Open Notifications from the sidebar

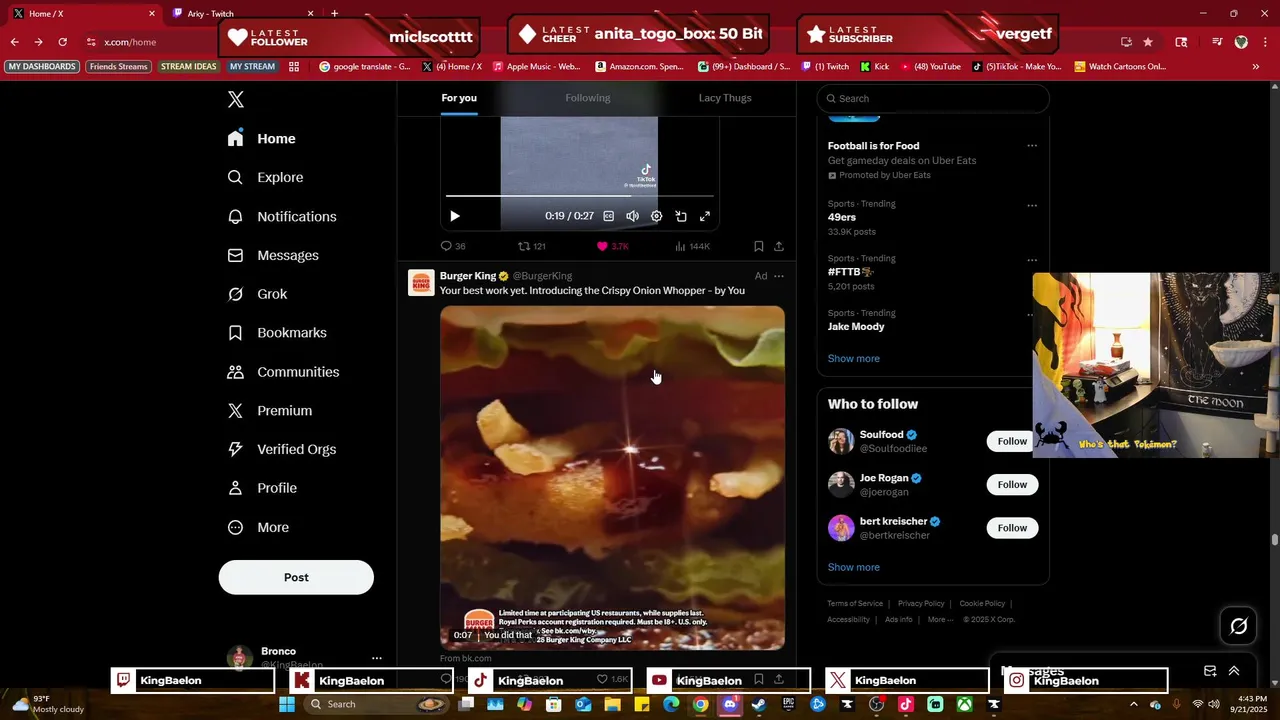(x=281, y=216)
